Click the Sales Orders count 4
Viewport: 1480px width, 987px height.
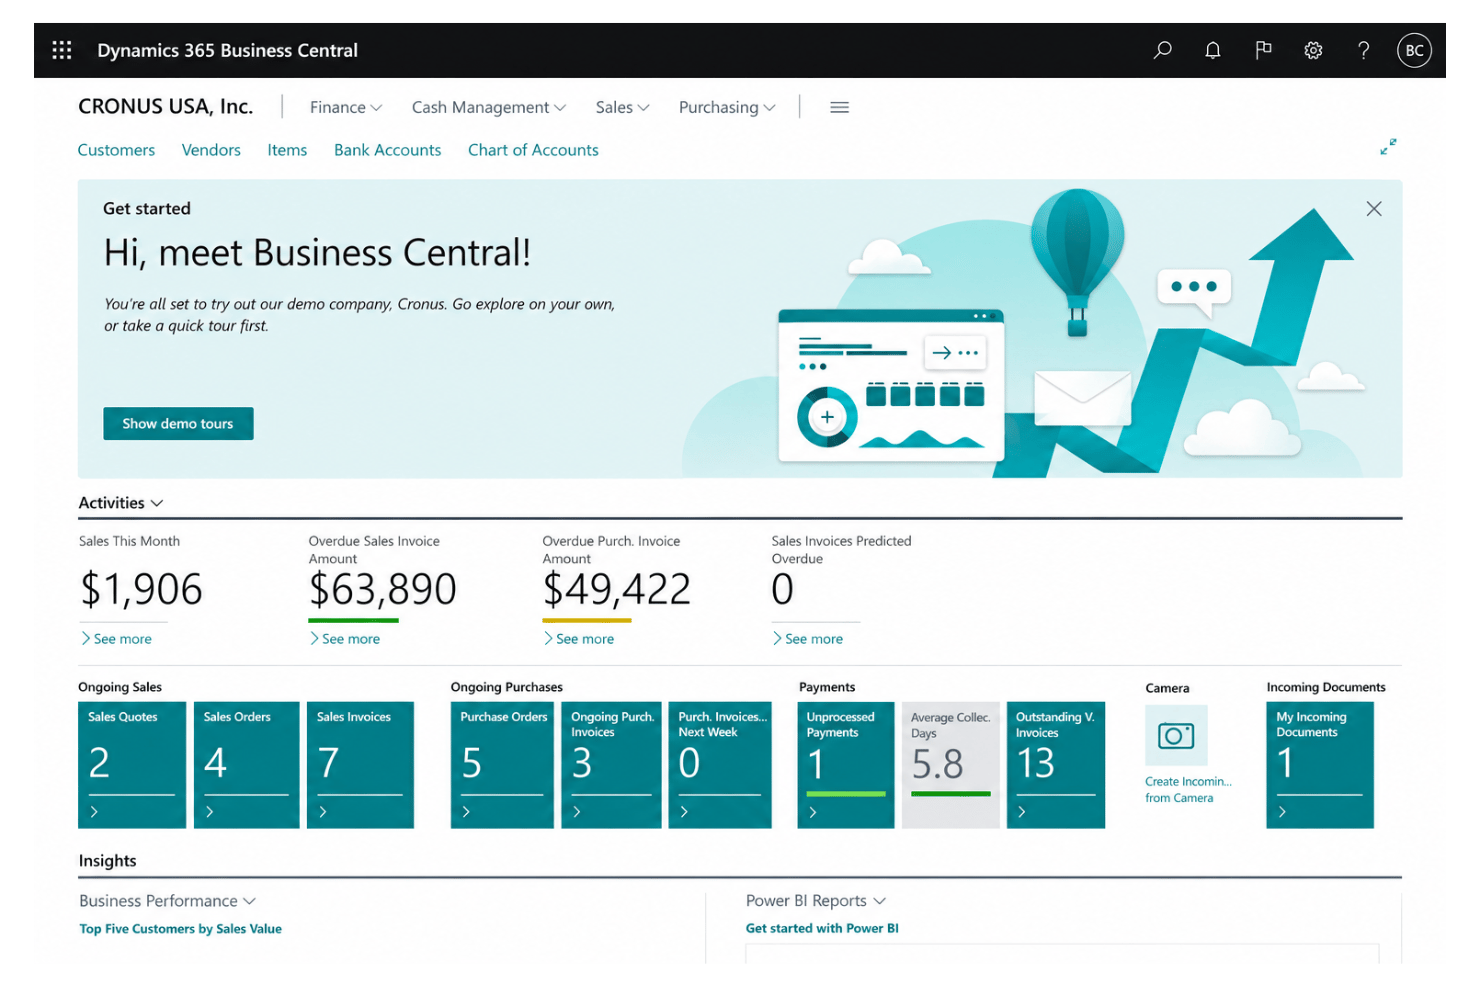pyautogui.click(x=215, y=764)
